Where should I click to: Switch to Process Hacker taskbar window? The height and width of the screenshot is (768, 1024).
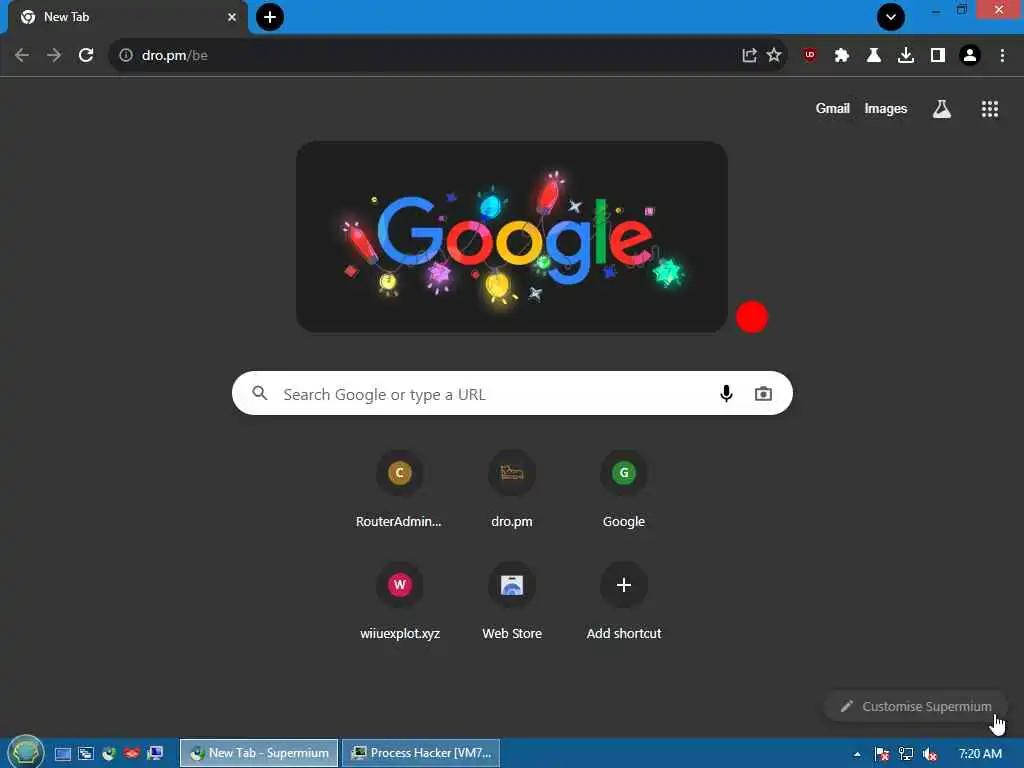421,753
